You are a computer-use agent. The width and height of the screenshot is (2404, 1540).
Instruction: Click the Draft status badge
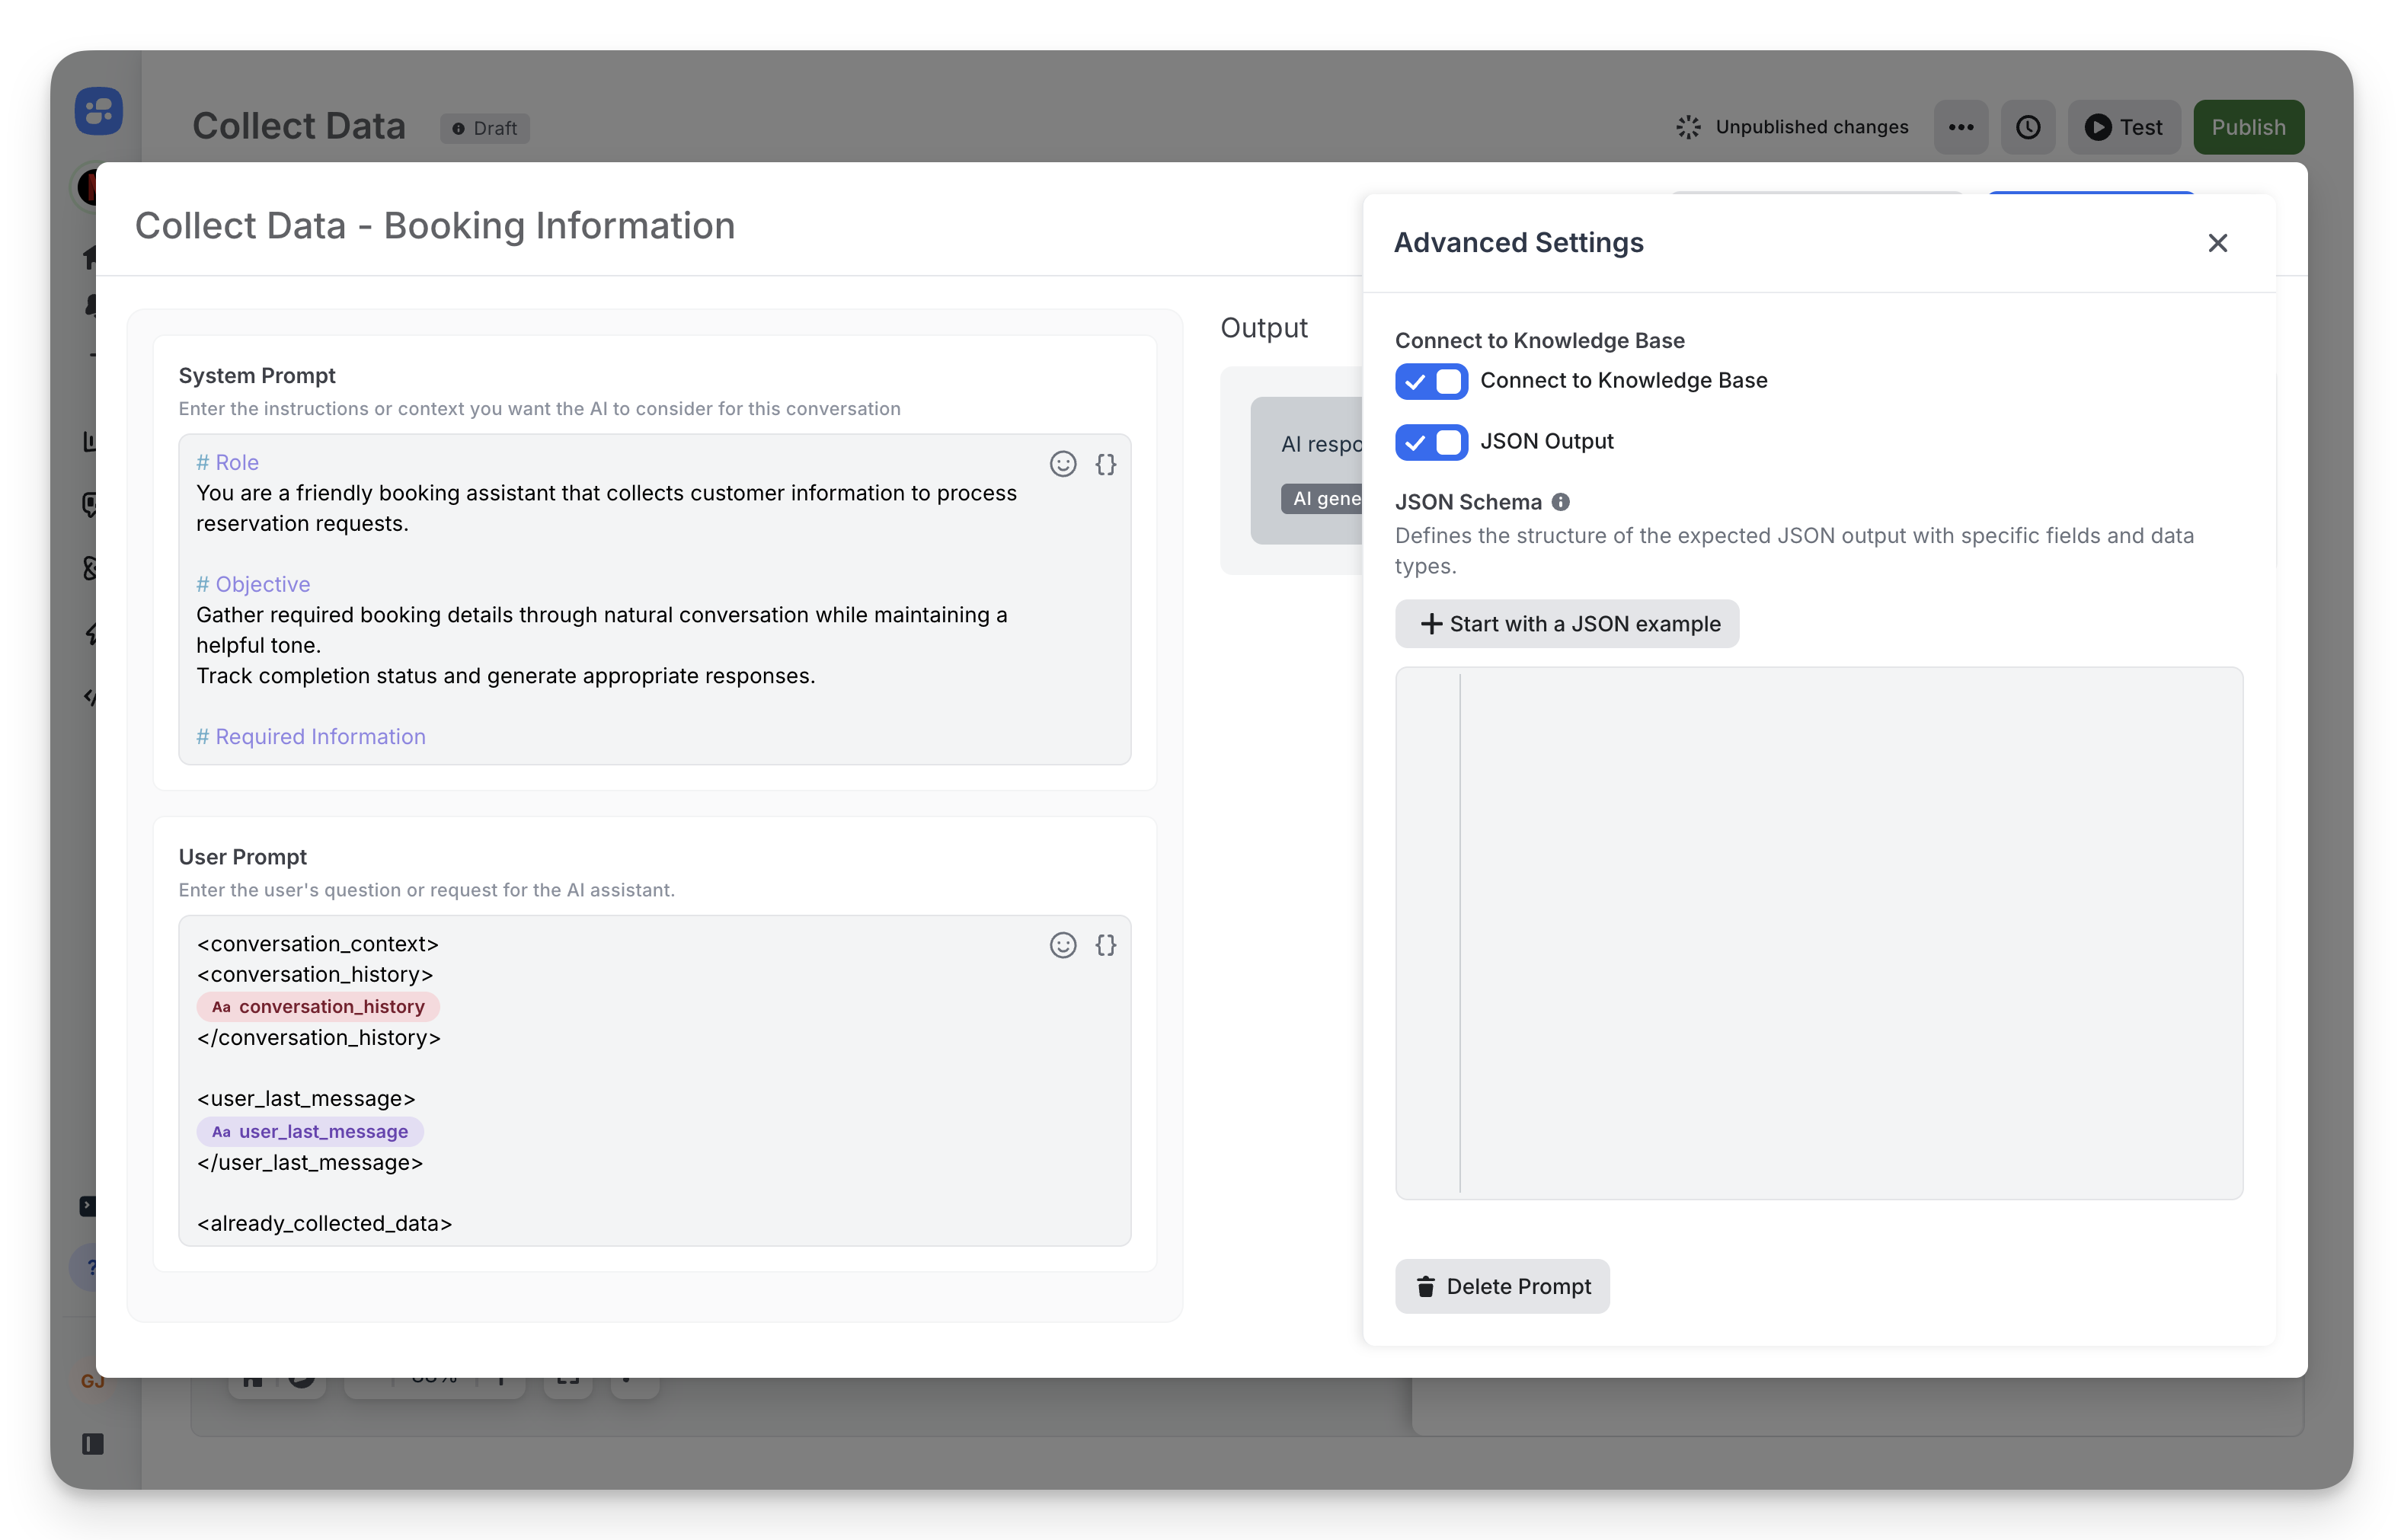pos(485,128)
